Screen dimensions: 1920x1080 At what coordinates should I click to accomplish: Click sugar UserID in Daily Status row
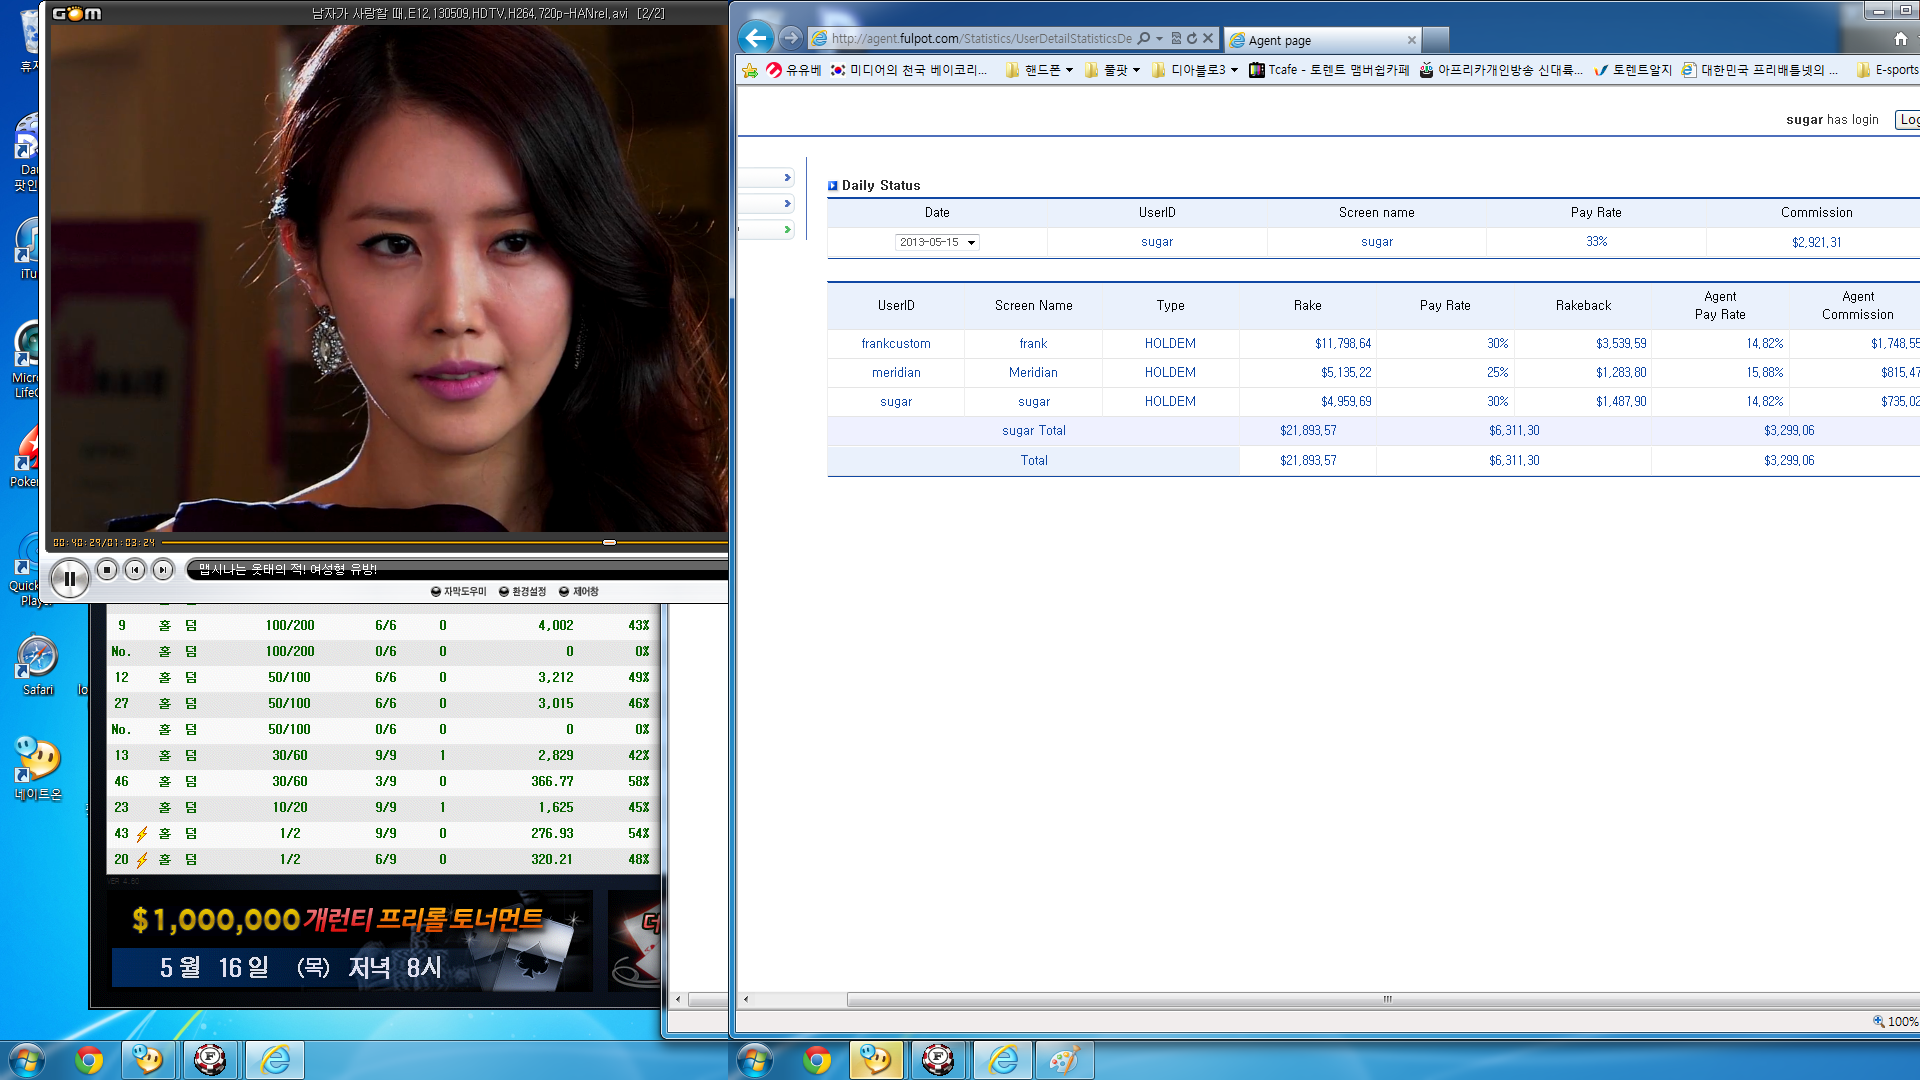tap(1157, 242)
